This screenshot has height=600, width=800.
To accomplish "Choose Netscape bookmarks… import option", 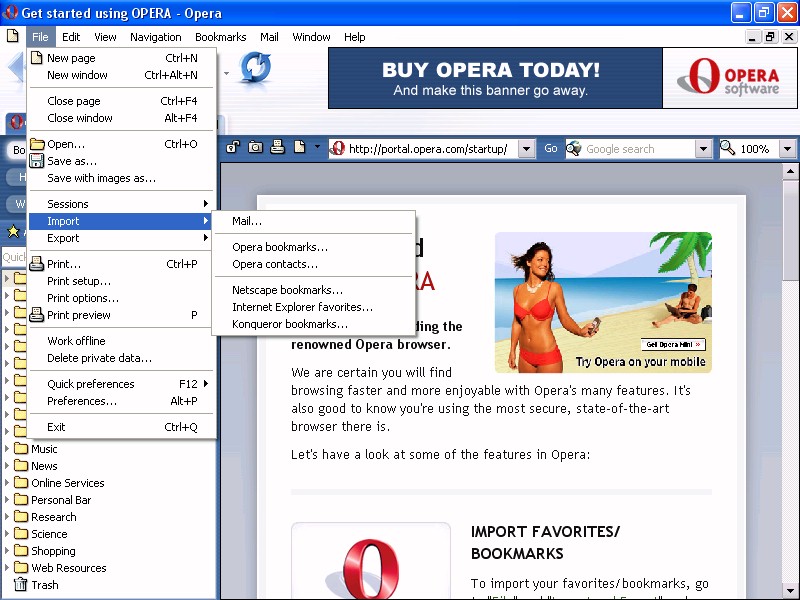I will (x=313, y=290).
